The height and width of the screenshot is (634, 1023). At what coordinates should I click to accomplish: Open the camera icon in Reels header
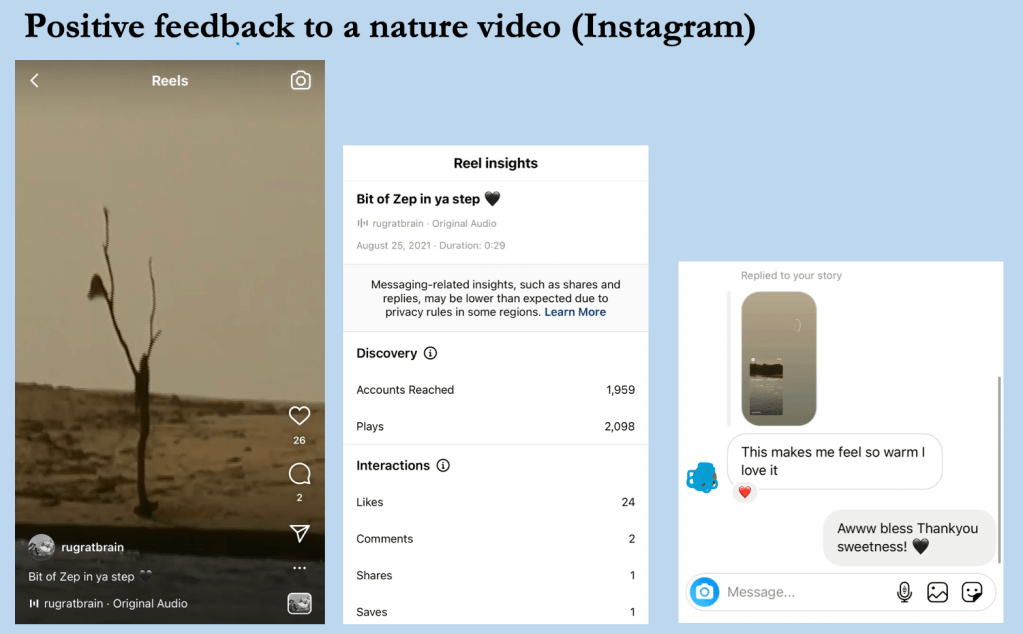click(300, 80)
